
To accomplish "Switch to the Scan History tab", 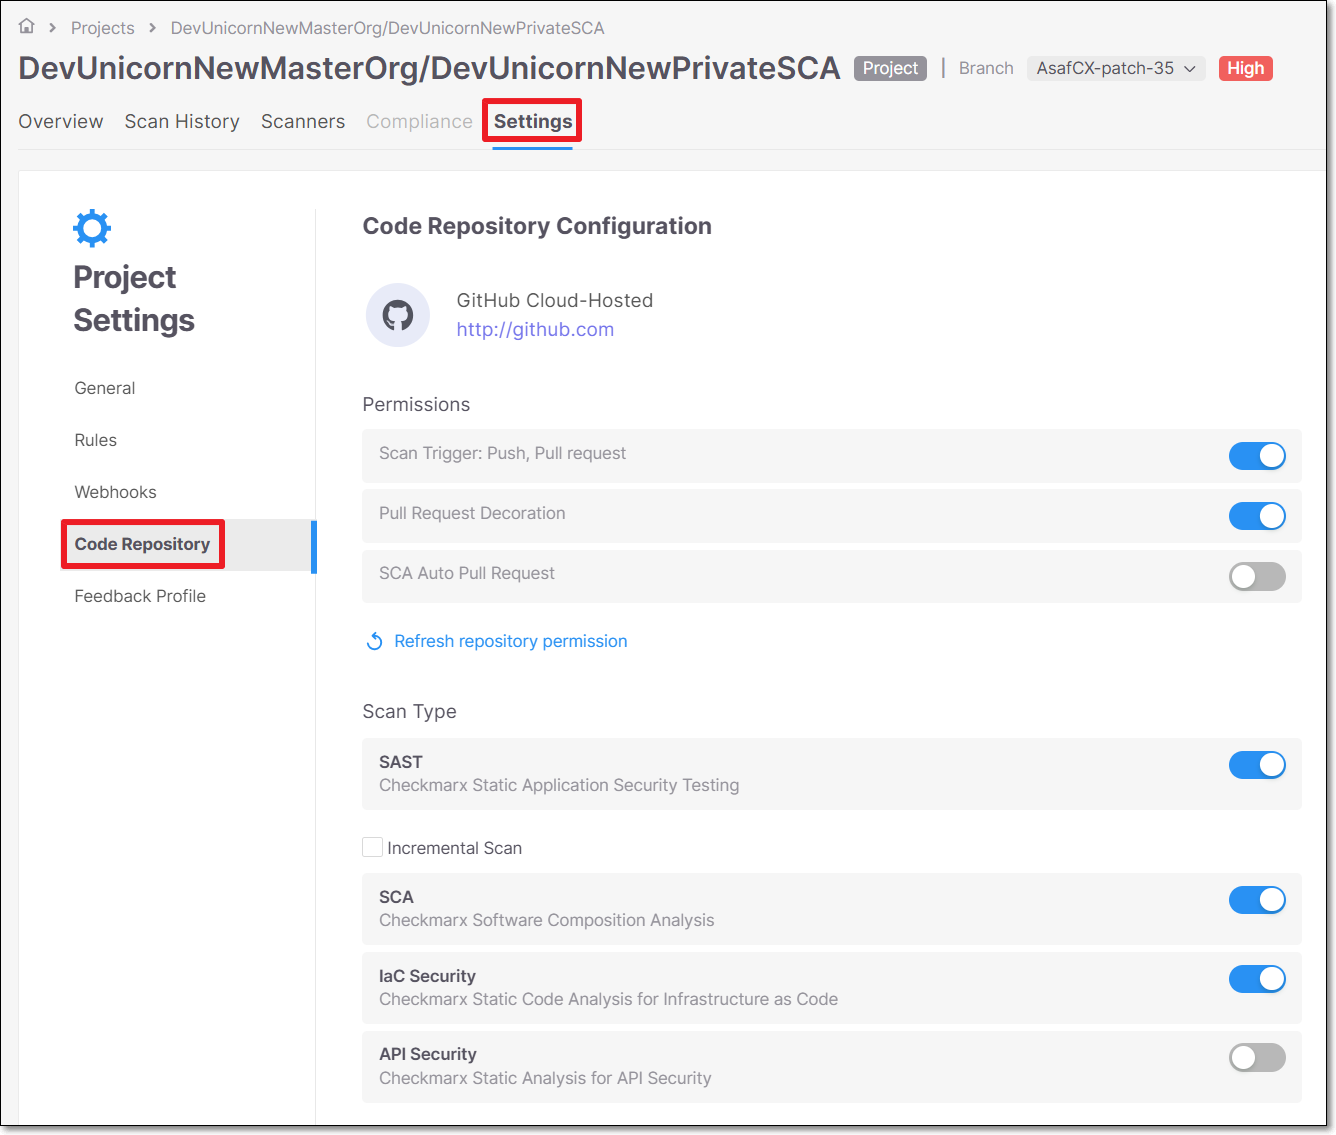I will (182, 121).
